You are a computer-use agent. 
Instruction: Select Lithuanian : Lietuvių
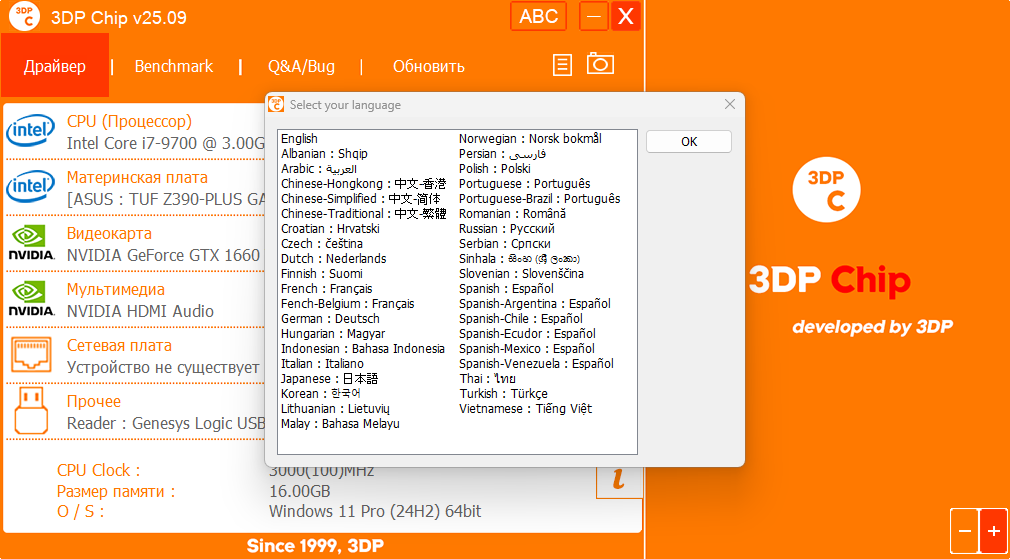click(x=336, y=408)
